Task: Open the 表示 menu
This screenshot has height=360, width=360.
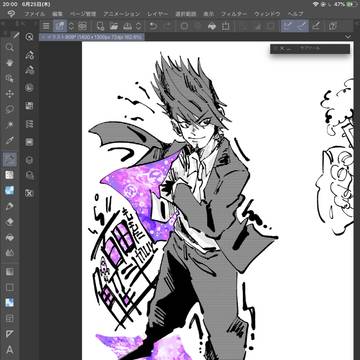Action: 208,14
